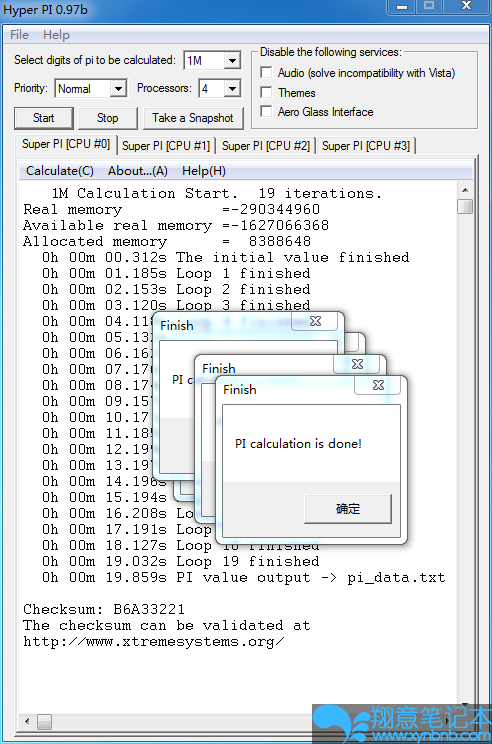Click vertical scrollbar up arrow
Screen dimensions: 492x744
[465, 190]
